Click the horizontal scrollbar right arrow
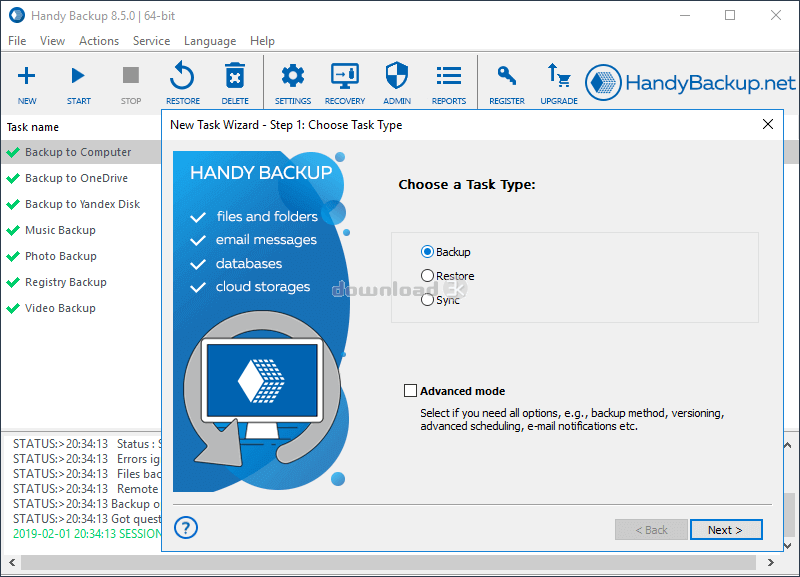This screenshot has height=577, width=800. click(x=770, y=563)
